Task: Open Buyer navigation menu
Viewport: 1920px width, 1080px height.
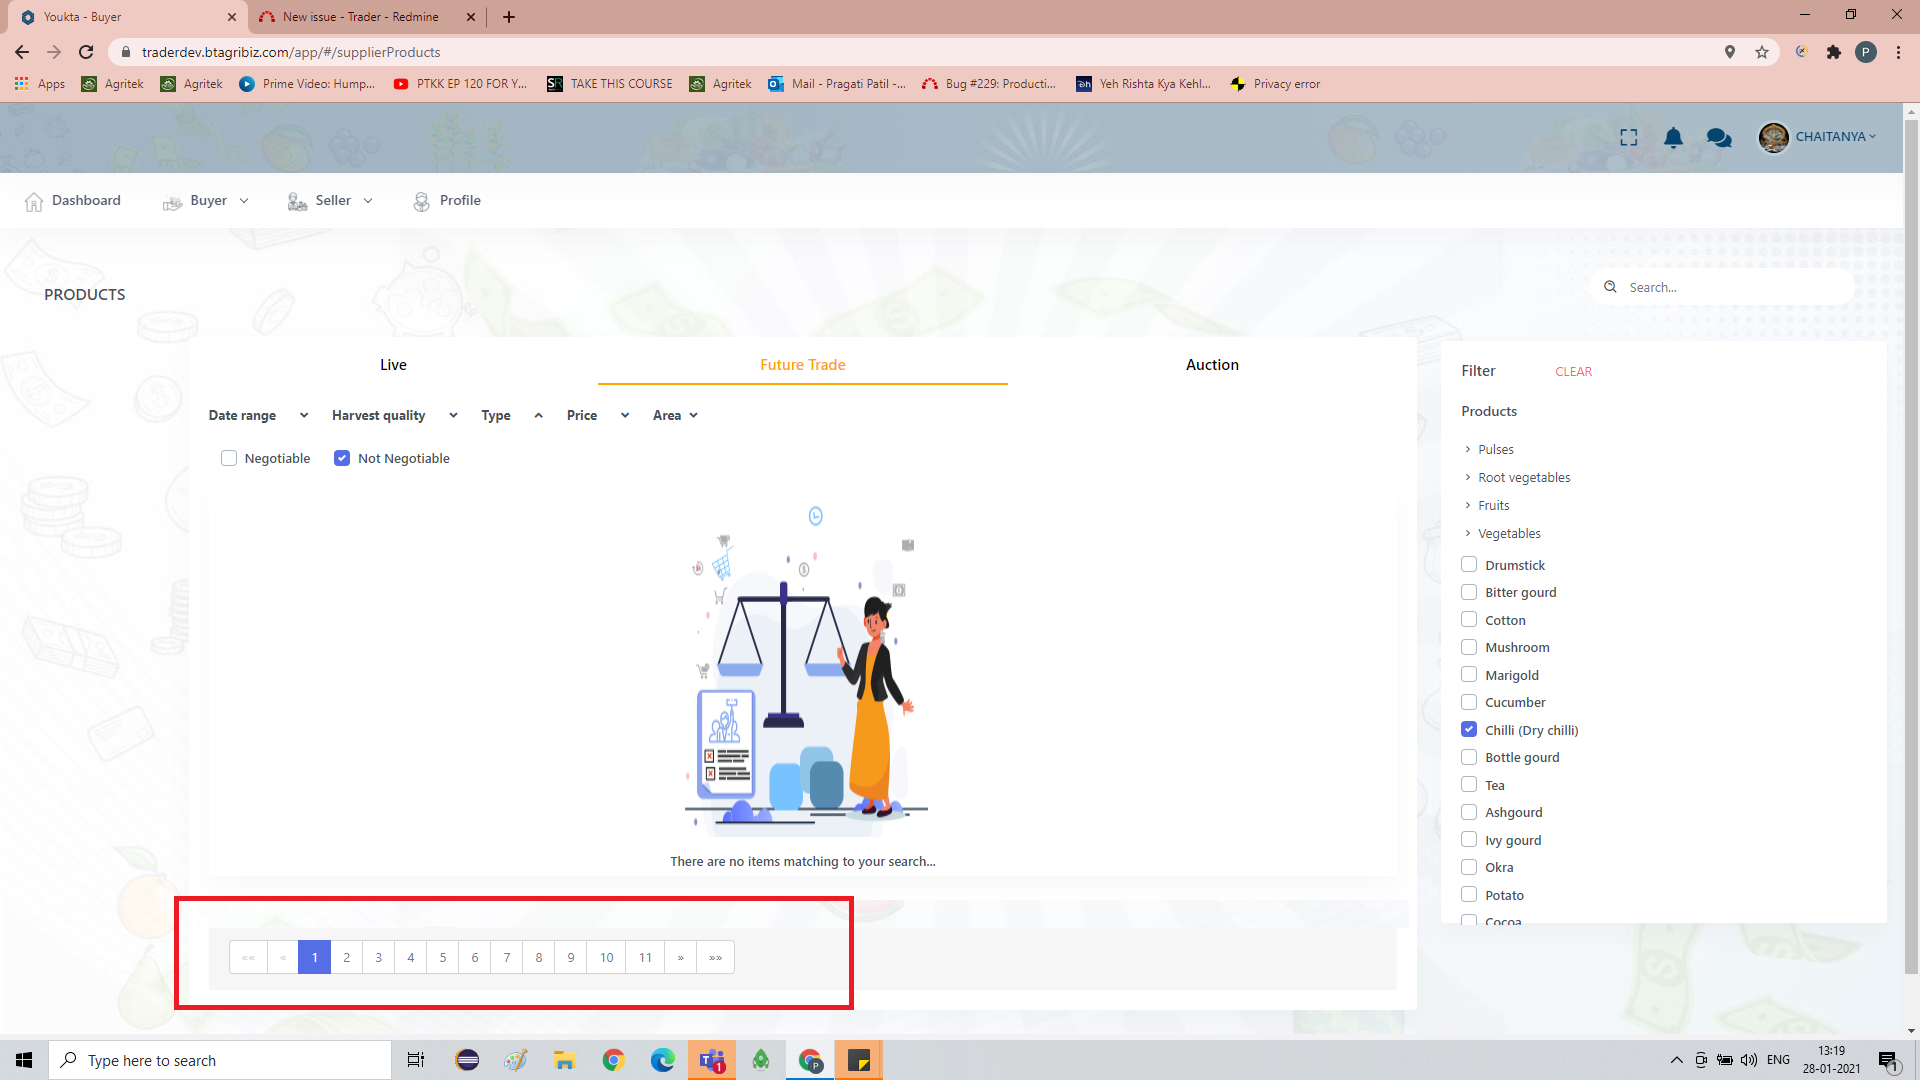Action: (x=205, y=201)
